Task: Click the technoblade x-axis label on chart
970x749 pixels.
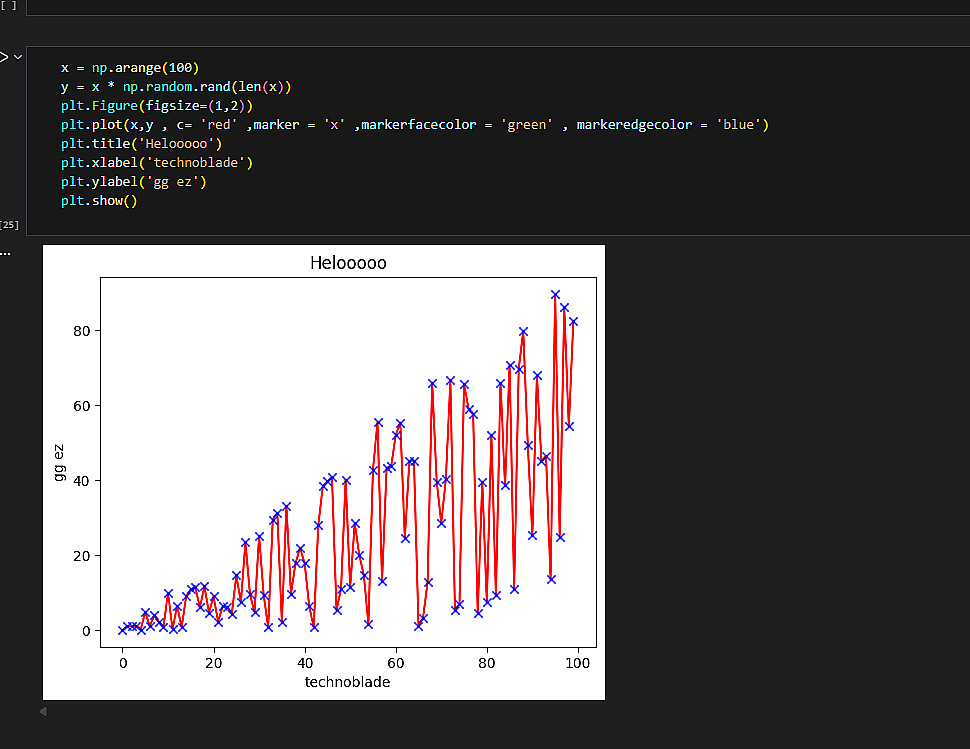Action: 347,682
